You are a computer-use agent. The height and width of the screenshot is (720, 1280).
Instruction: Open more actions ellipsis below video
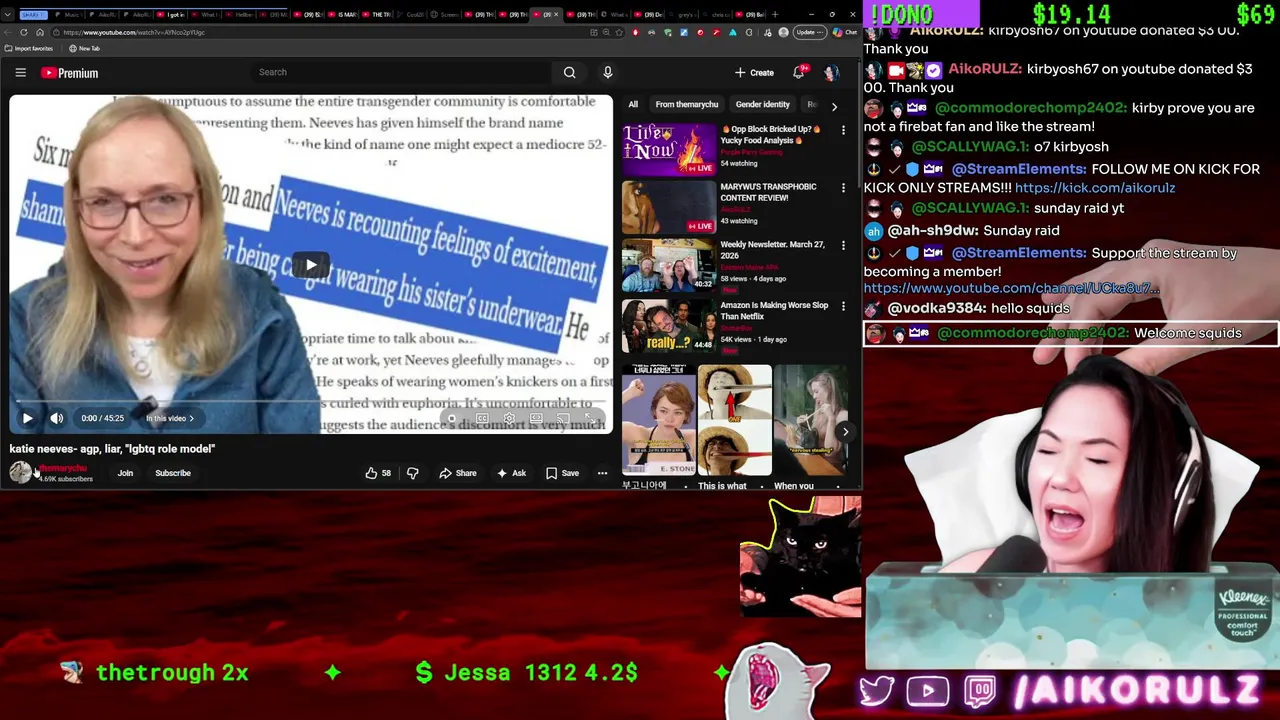602,473
